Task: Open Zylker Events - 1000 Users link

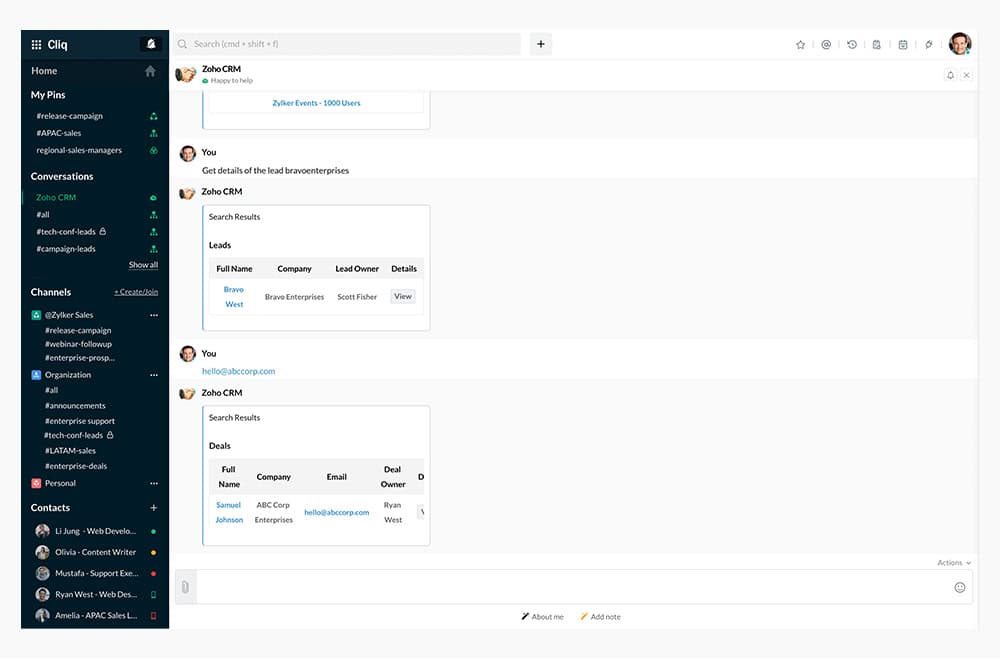Action: coord(316,103)
